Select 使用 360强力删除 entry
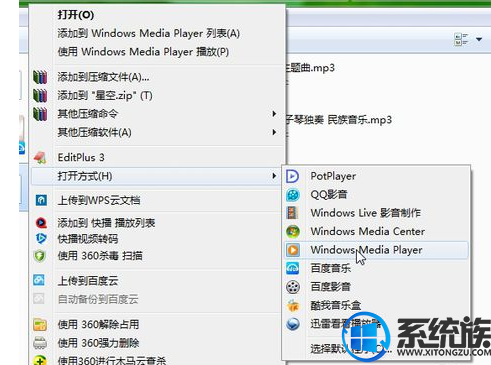 (x=156, y=343)
